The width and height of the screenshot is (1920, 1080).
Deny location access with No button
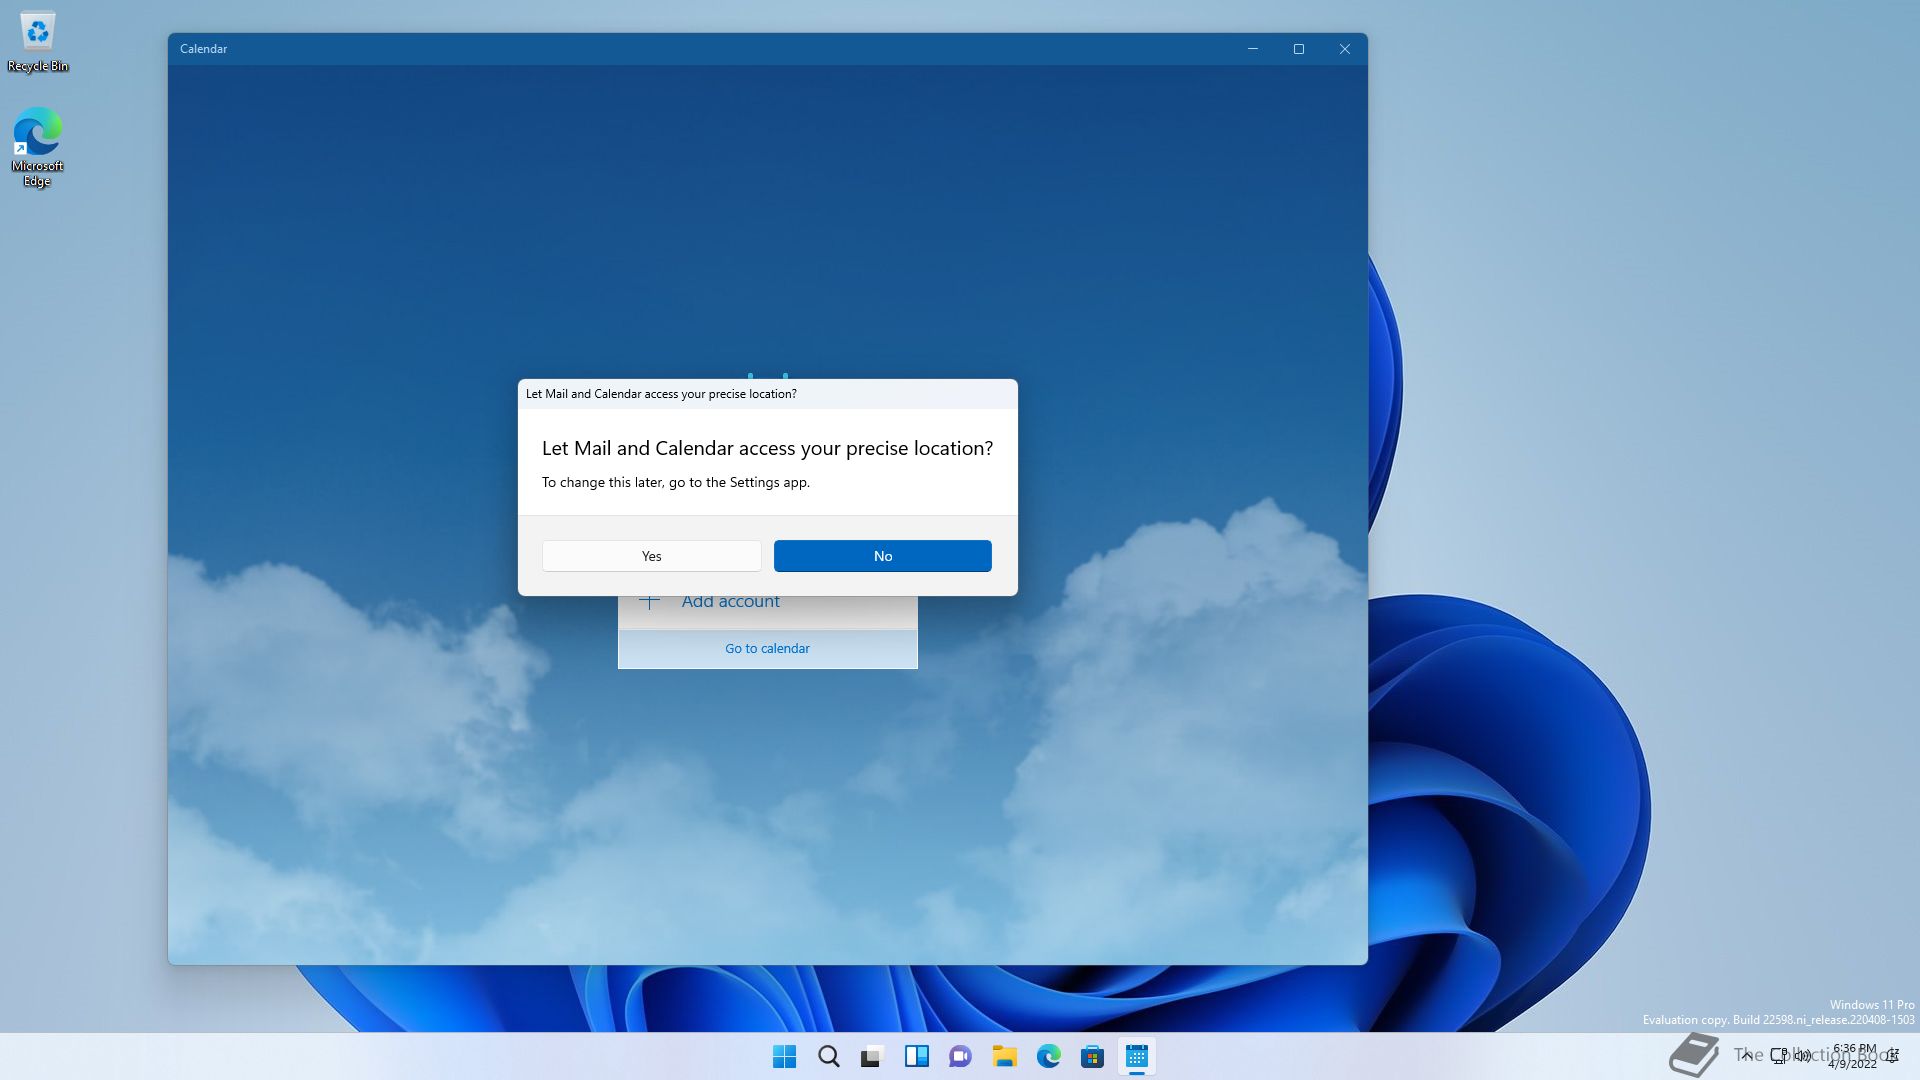pyautogui.click(x=882, y=556)
